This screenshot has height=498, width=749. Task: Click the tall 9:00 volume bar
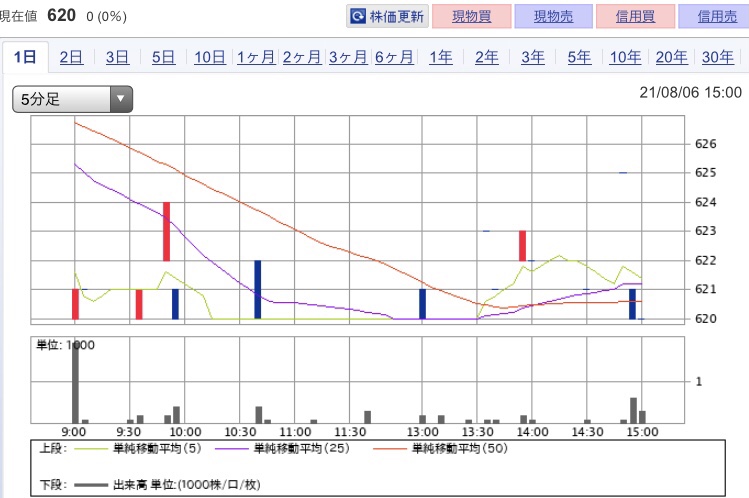tap(75, 381)
